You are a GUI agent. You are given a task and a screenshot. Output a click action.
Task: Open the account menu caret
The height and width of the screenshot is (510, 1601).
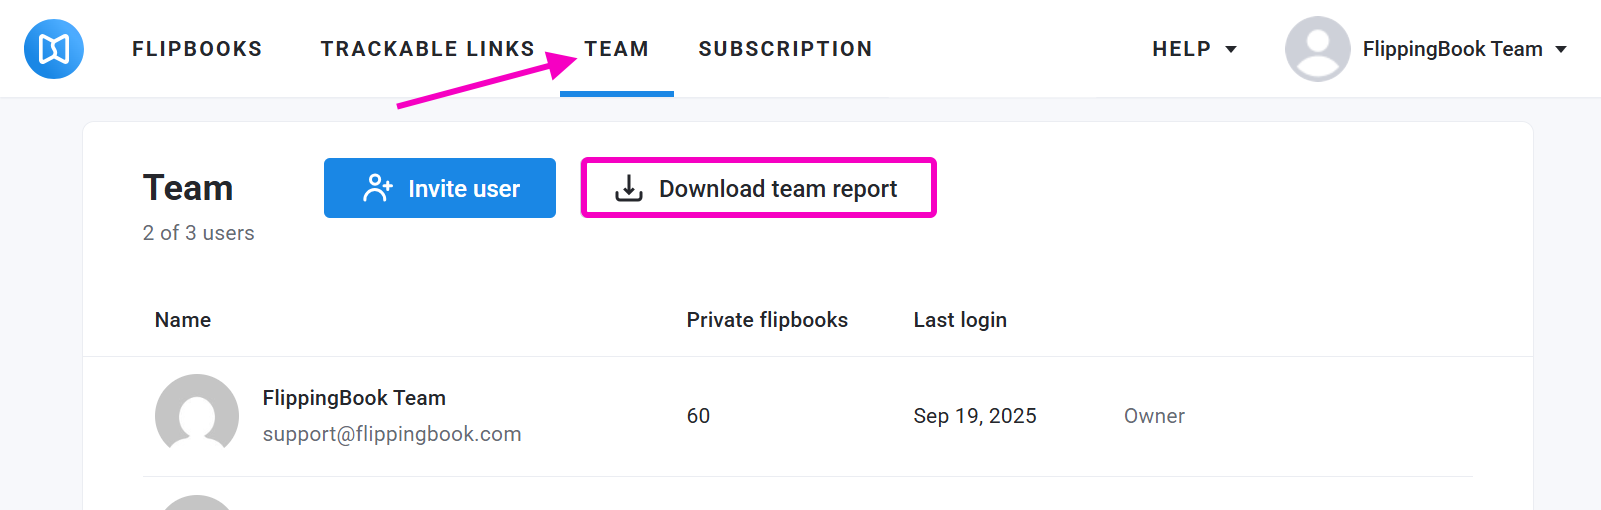pyautogui.click(x=1561, y=50)
